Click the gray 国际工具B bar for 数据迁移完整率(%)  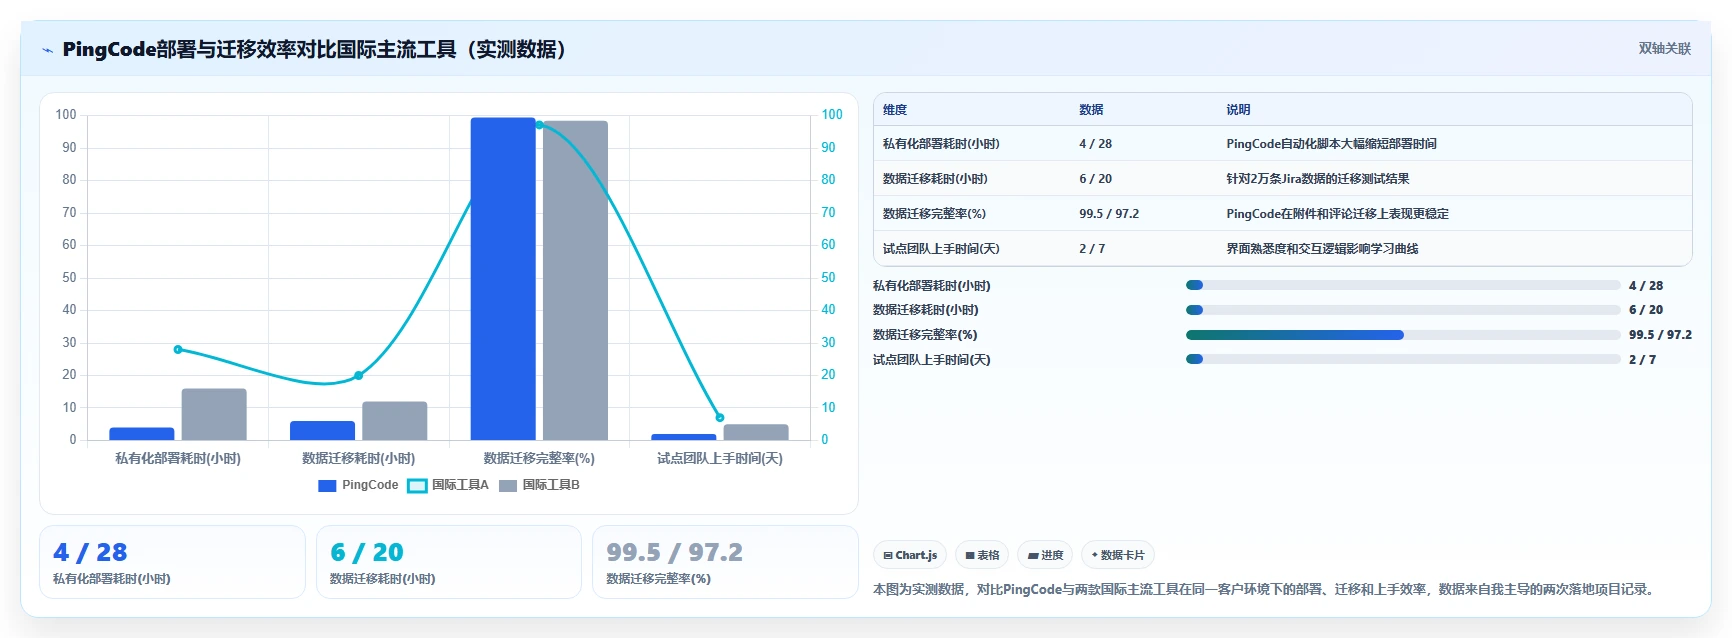tap(575, 281)
